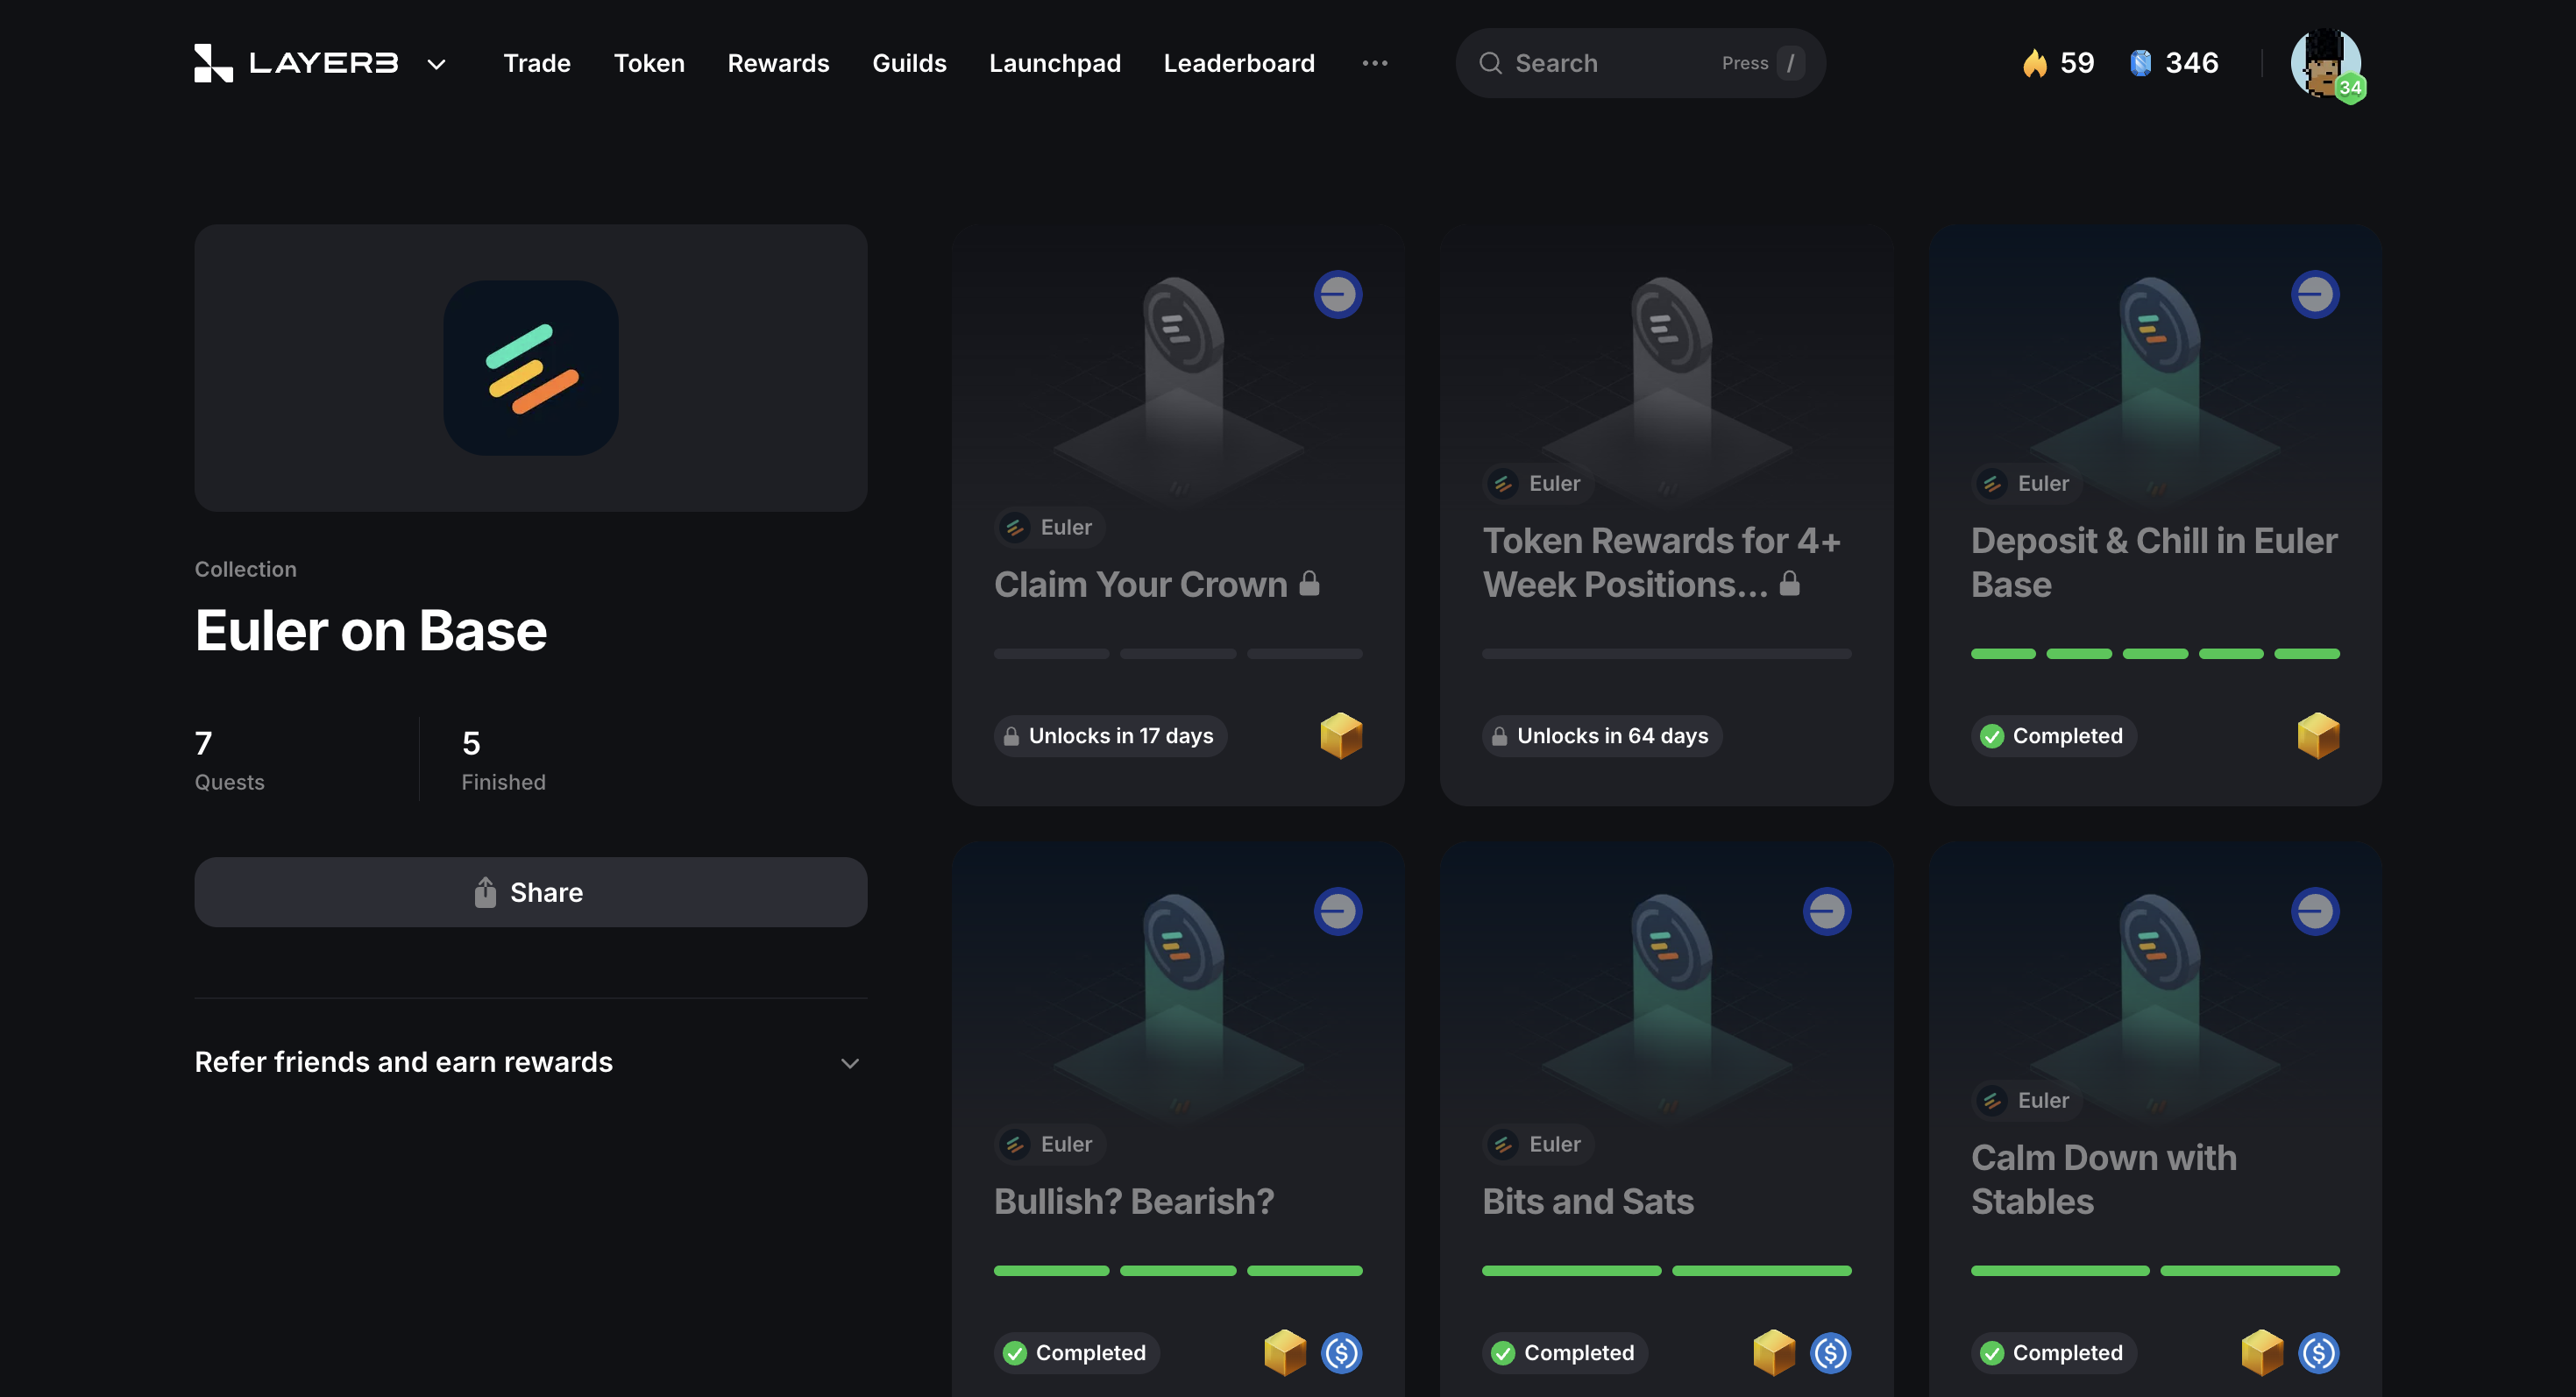Click the Base chain badge on Bits and Sats
Viewport: 2576px width, 1397px height.
click(1827, 911)
